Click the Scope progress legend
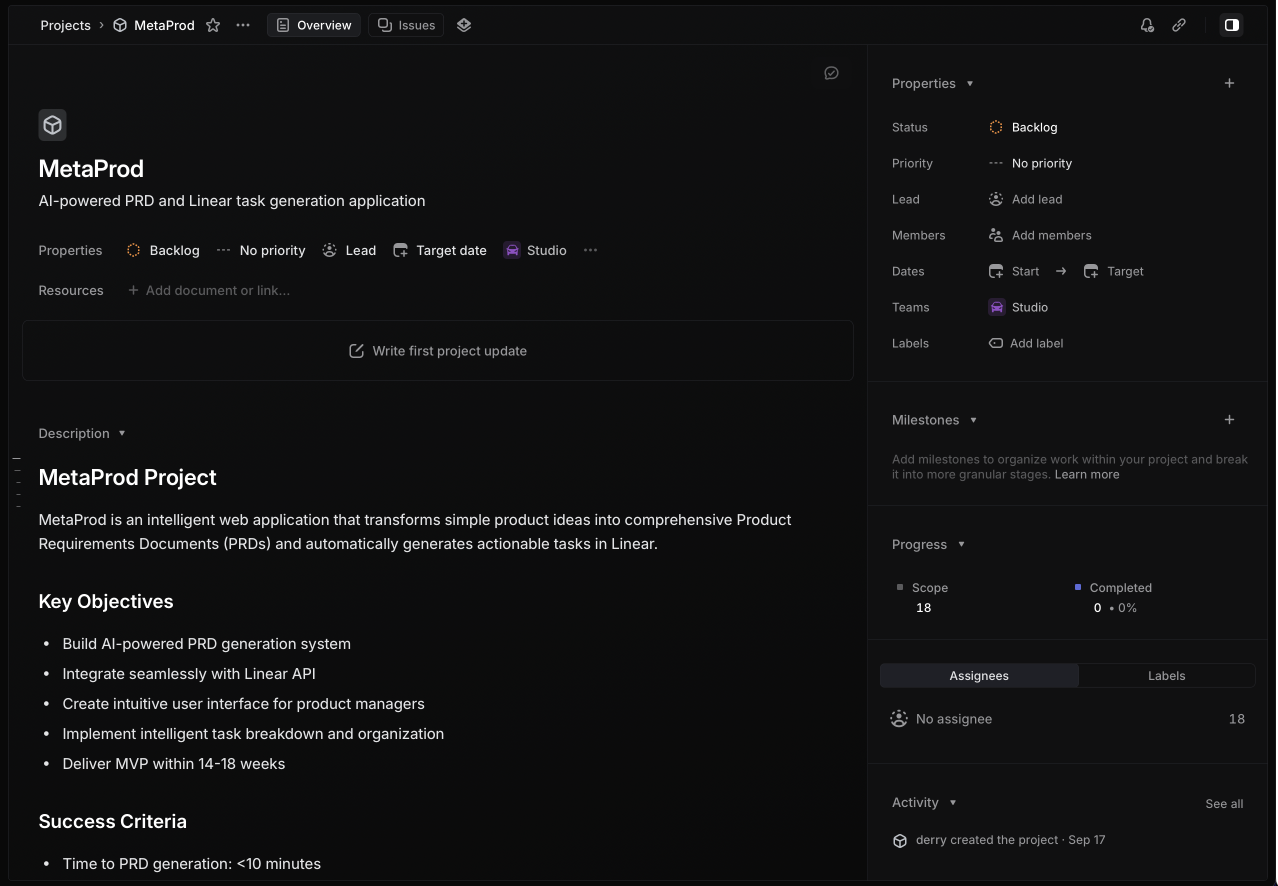Screen dimensions: 1278x886 click(x=923, y=588)
